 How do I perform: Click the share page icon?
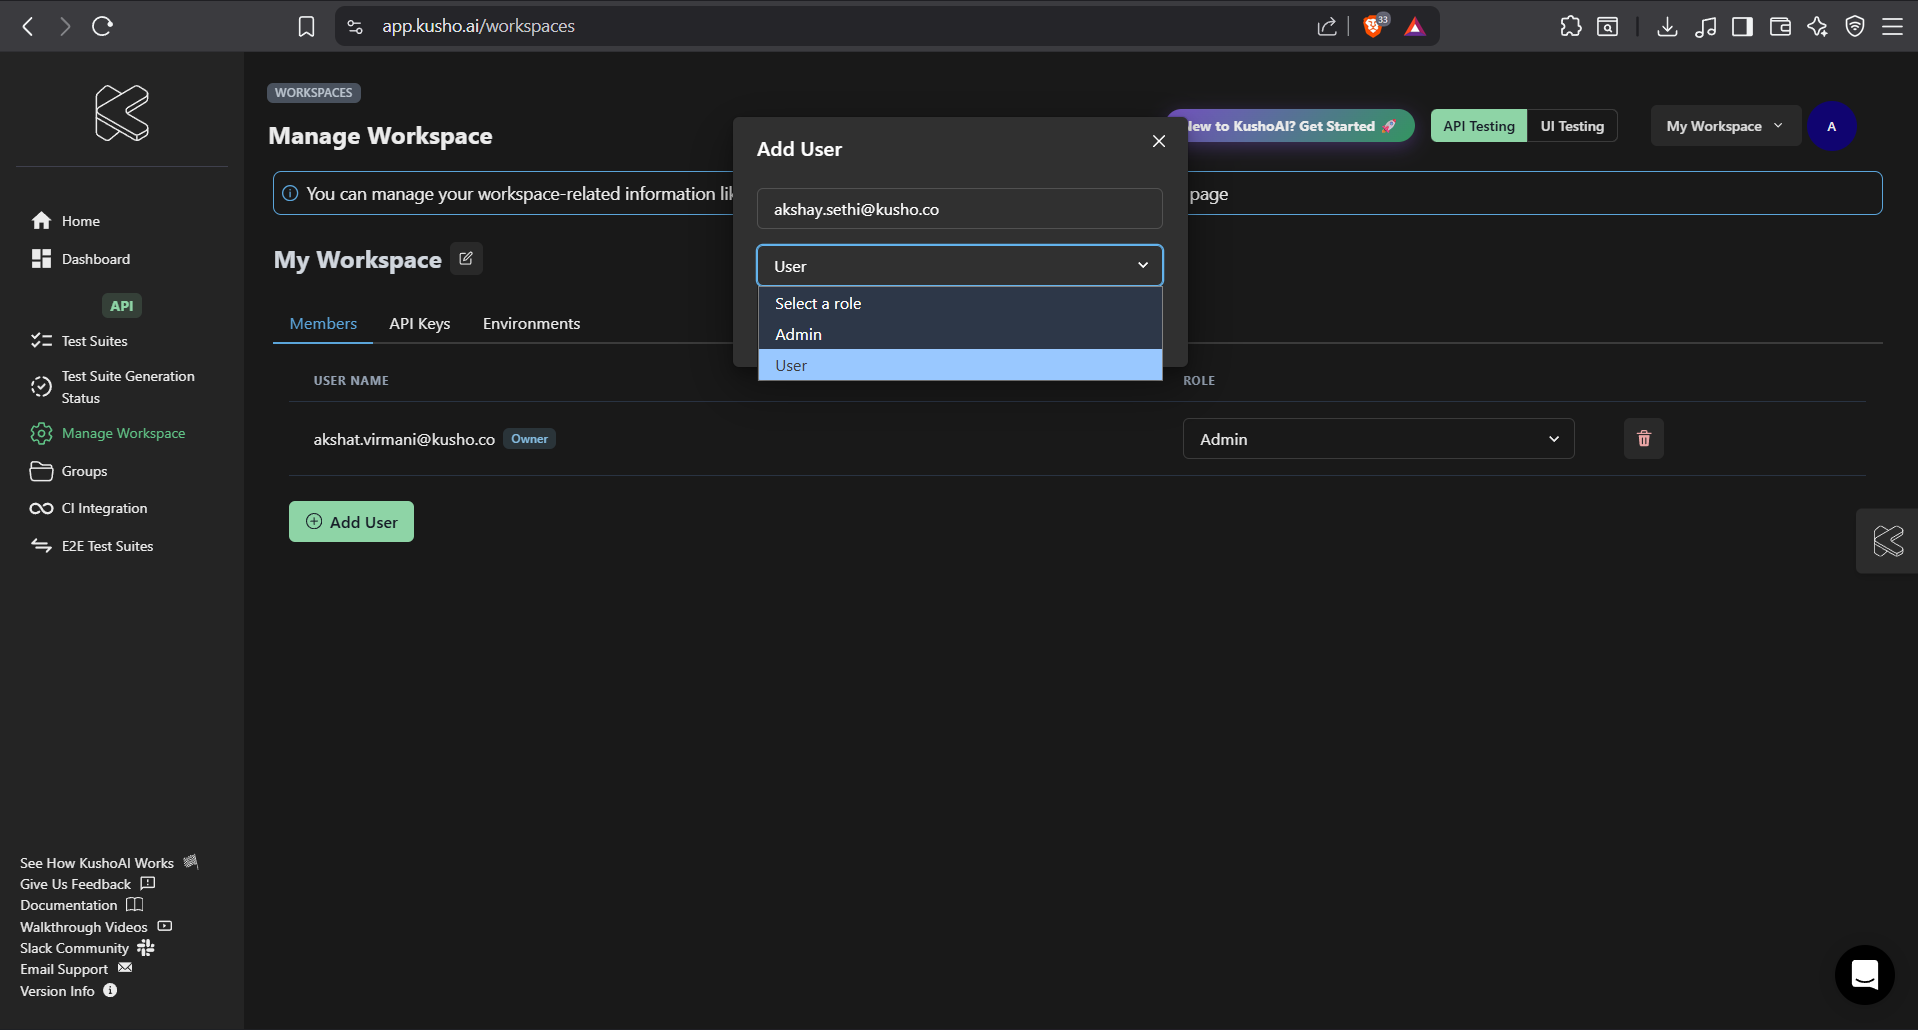click(1327, 26)
